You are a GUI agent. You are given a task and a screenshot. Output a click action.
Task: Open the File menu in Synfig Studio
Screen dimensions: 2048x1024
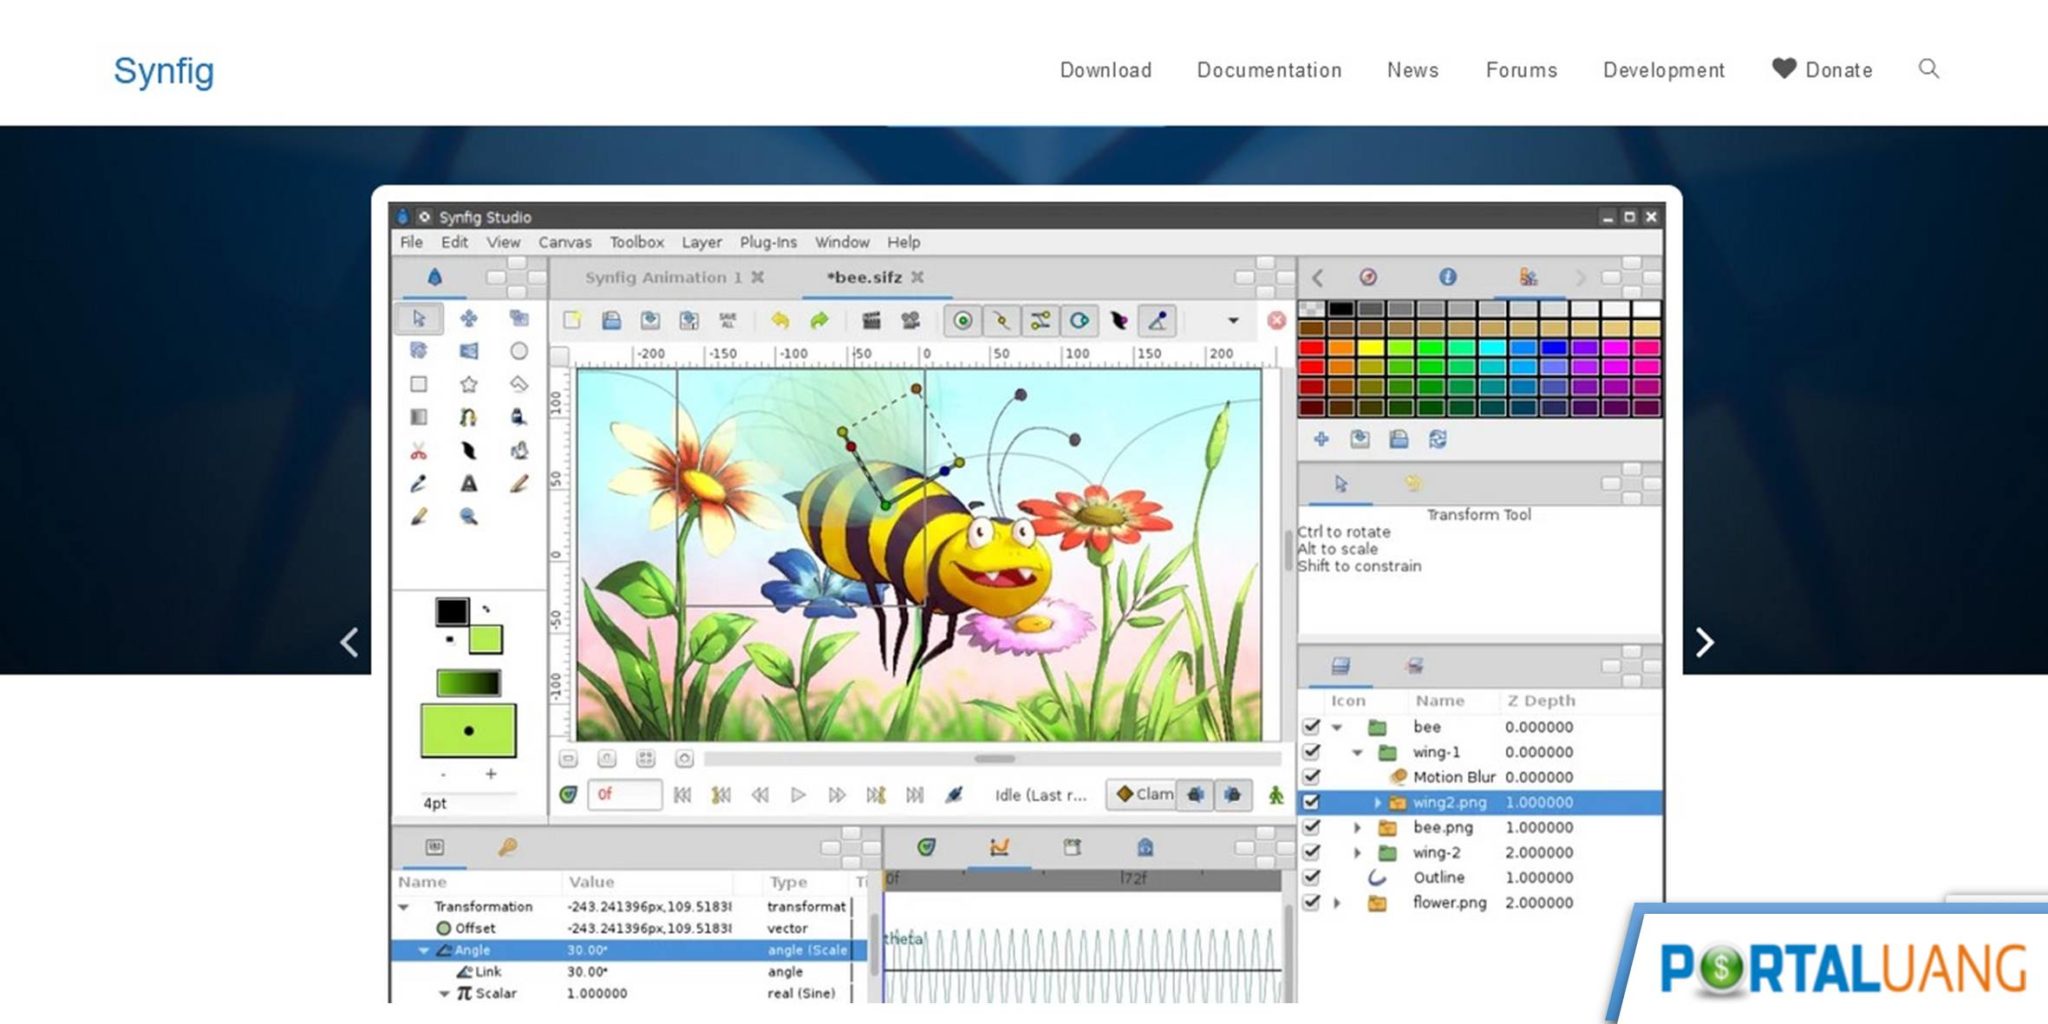411,242
